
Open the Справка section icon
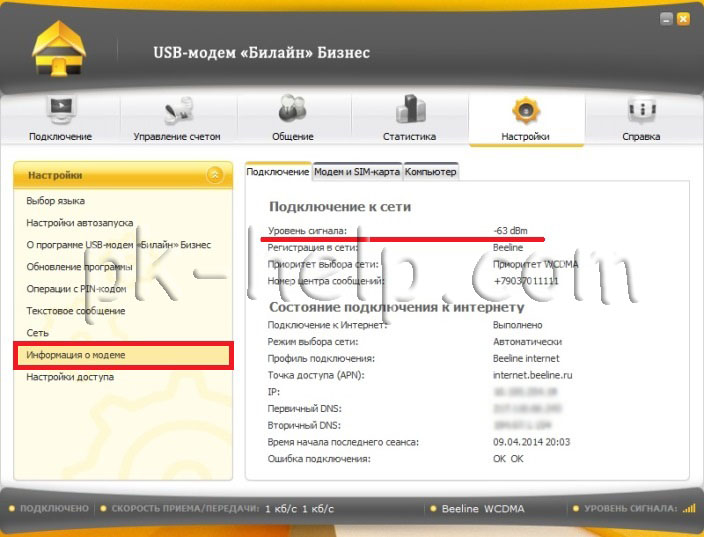point(642,110)
